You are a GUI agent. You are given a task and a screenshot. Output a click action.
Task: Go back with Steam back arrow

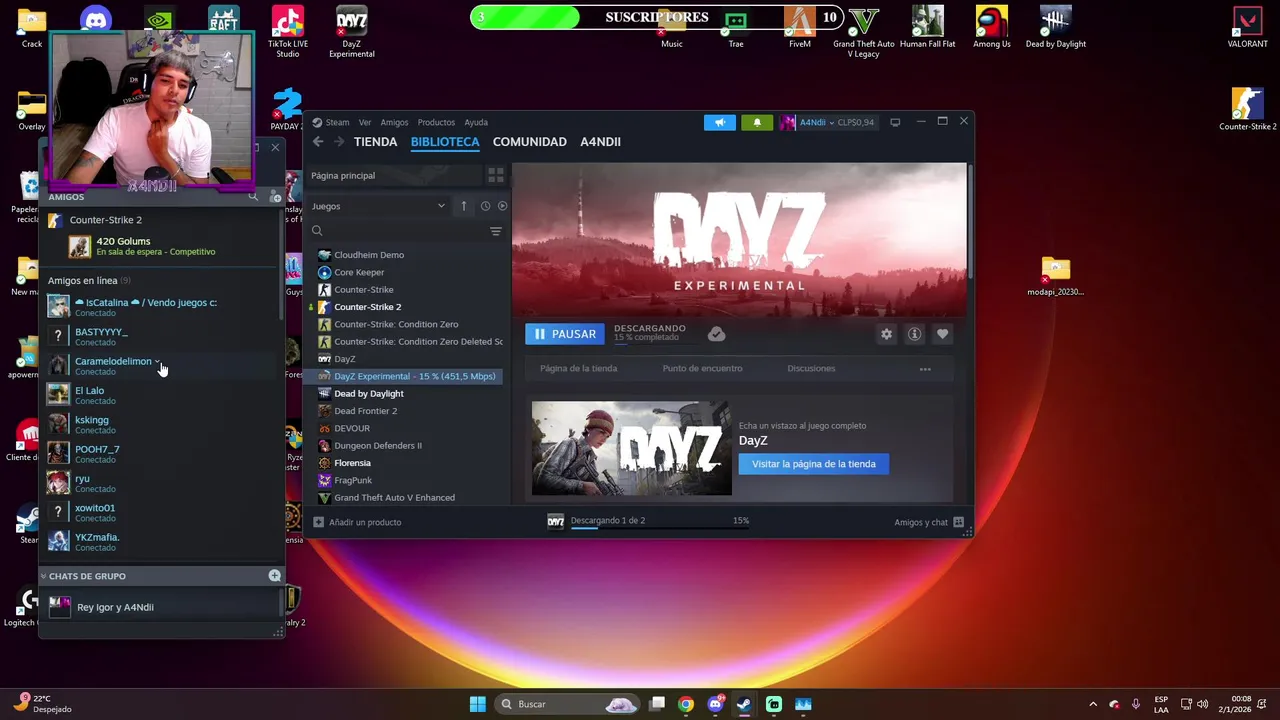point(318,142)
